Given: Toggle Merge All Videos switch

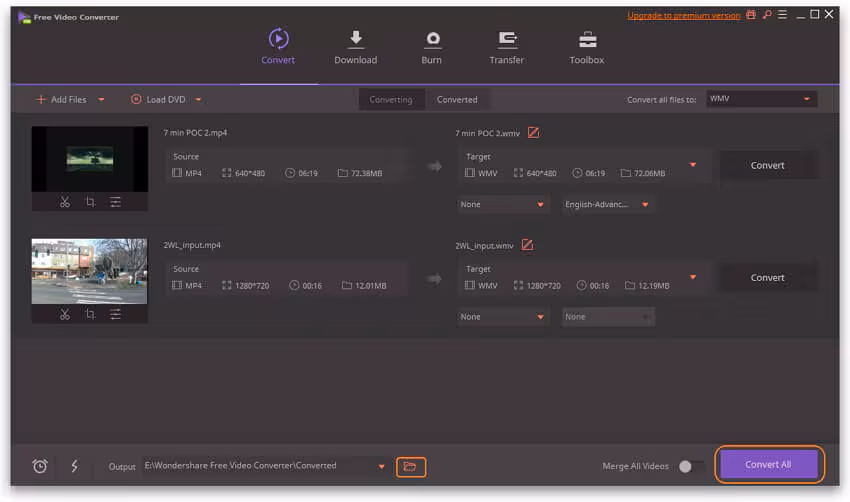Looking at the screenshot, I should coord(692,466).
